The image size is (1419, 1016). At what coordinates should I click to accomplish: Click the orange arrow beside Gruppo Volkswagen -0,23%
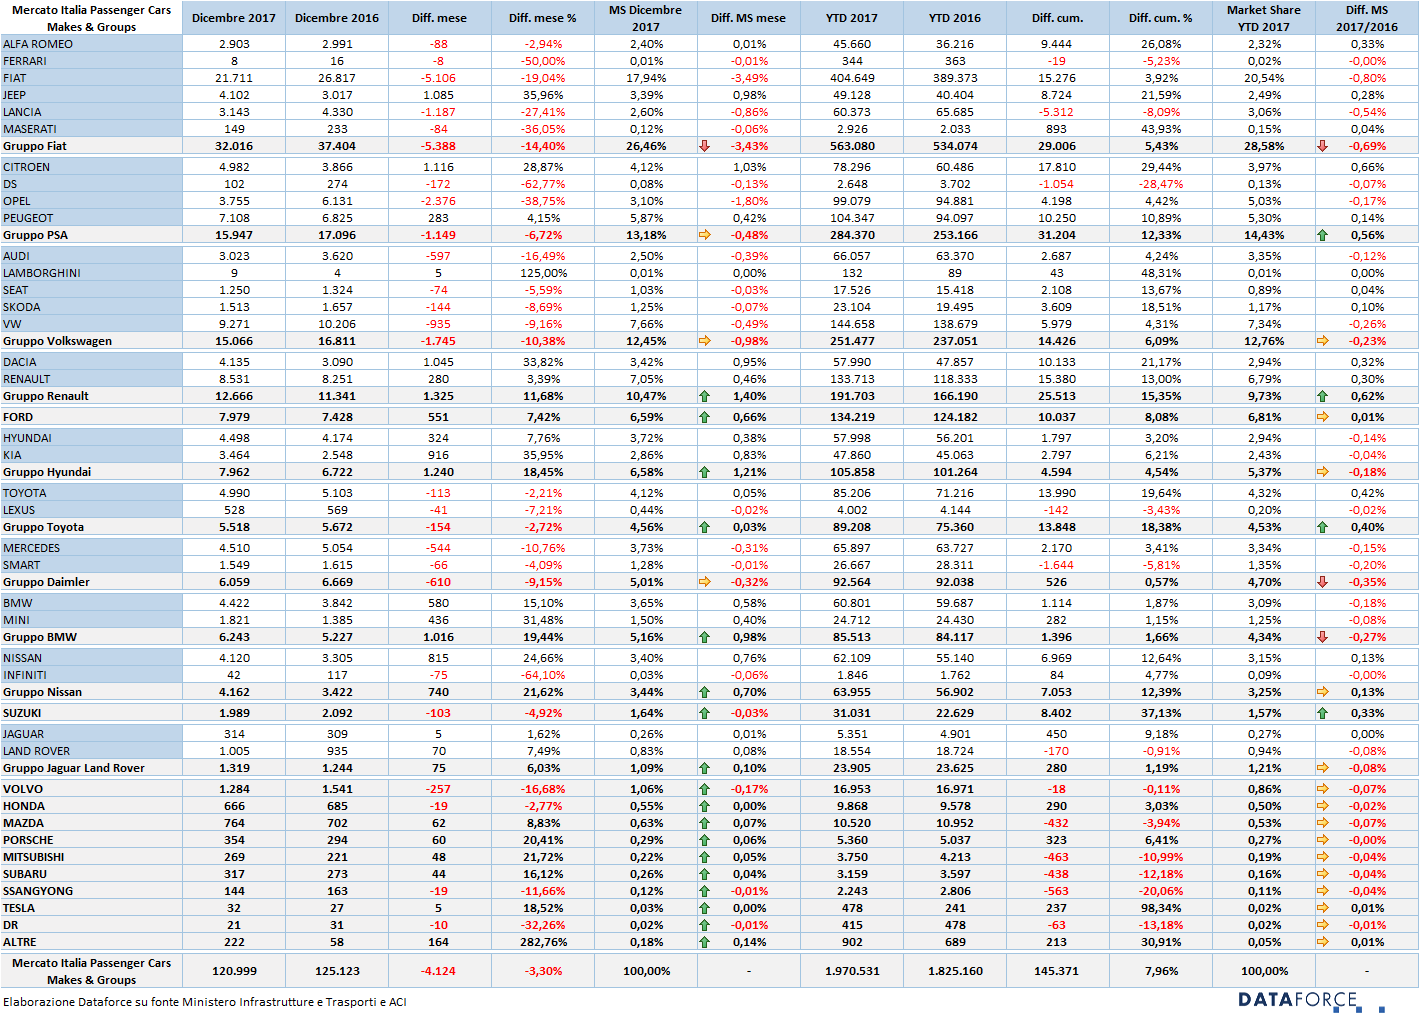tap(1322, 341)
